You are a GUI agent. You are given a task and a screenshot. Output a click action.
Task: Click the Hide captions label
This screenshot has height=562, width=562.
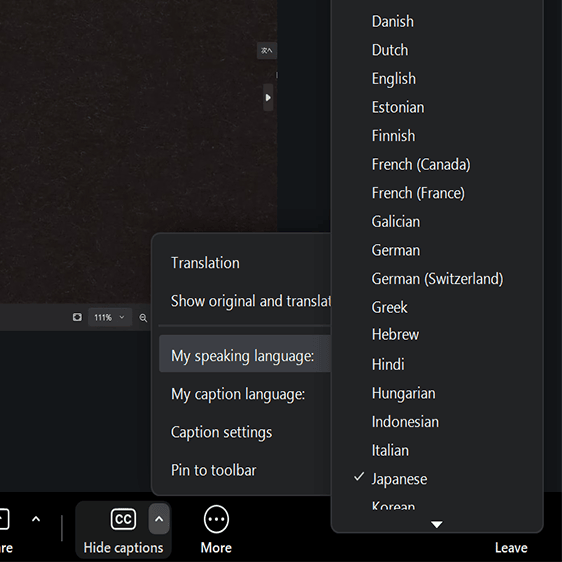tap(123, 548)
